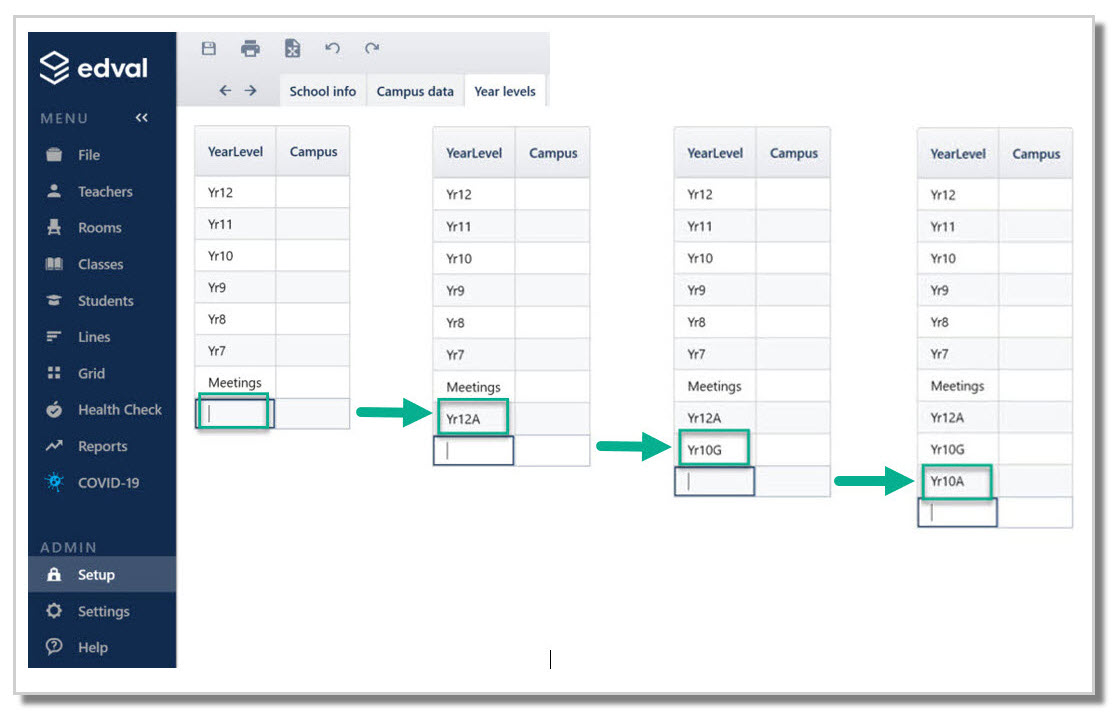Screen dimensions: 1116x715
Task: Go forward with the right arrow
Action: tap(251, 90)
